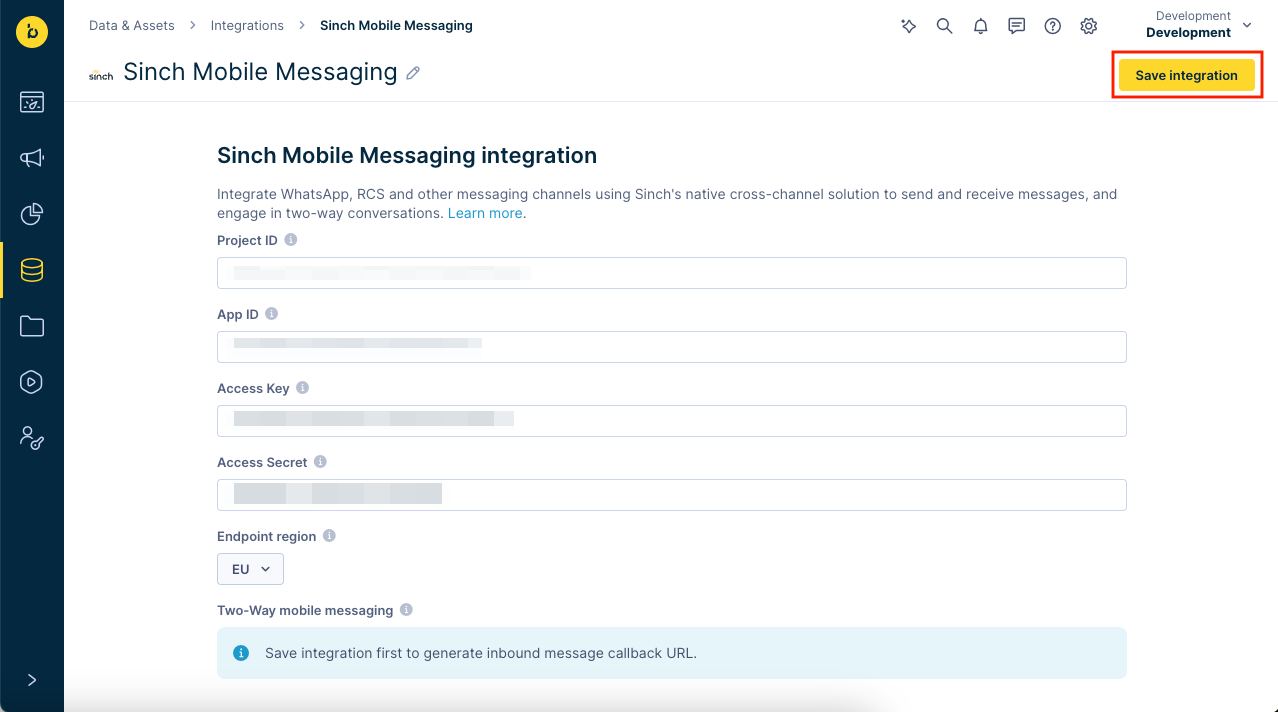Click the Access Secret label text

pos(262,462)
